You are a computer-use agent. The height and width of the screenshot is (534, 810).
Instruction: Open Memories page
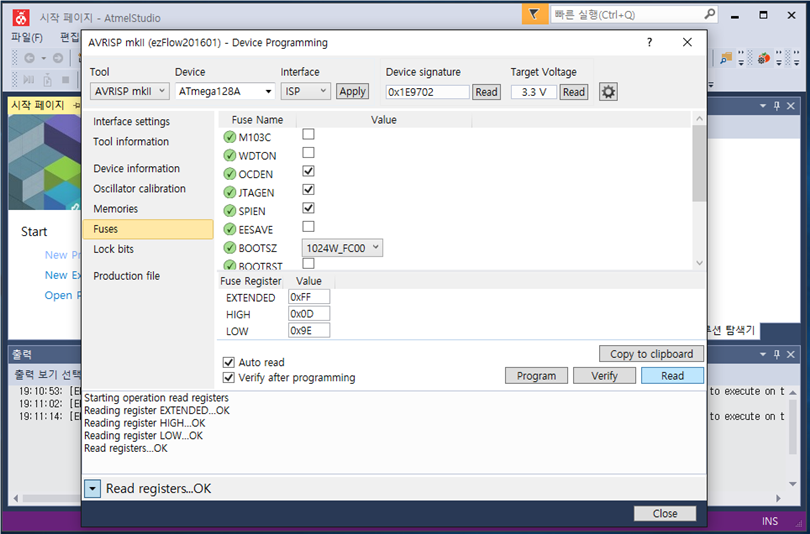(x=115, y=209)
